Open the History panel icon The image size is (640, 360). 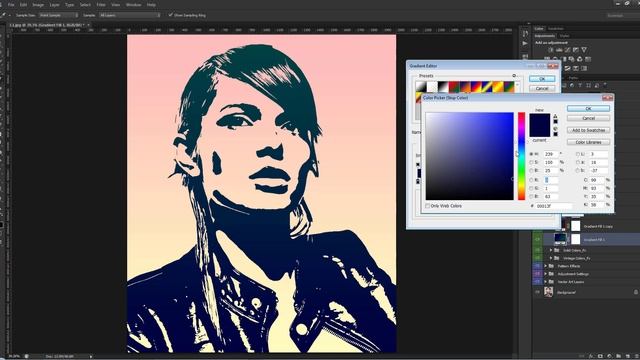525,34
